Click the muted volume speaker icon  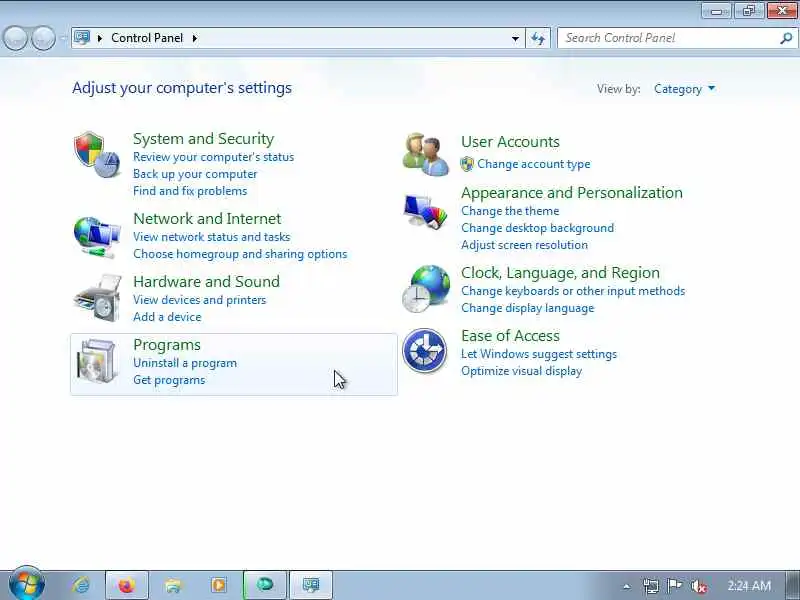pos(698,586)
